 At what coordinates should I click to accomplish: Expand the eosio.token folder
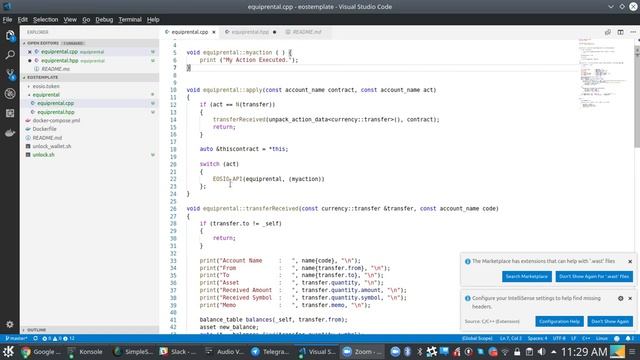click(46, 86)
